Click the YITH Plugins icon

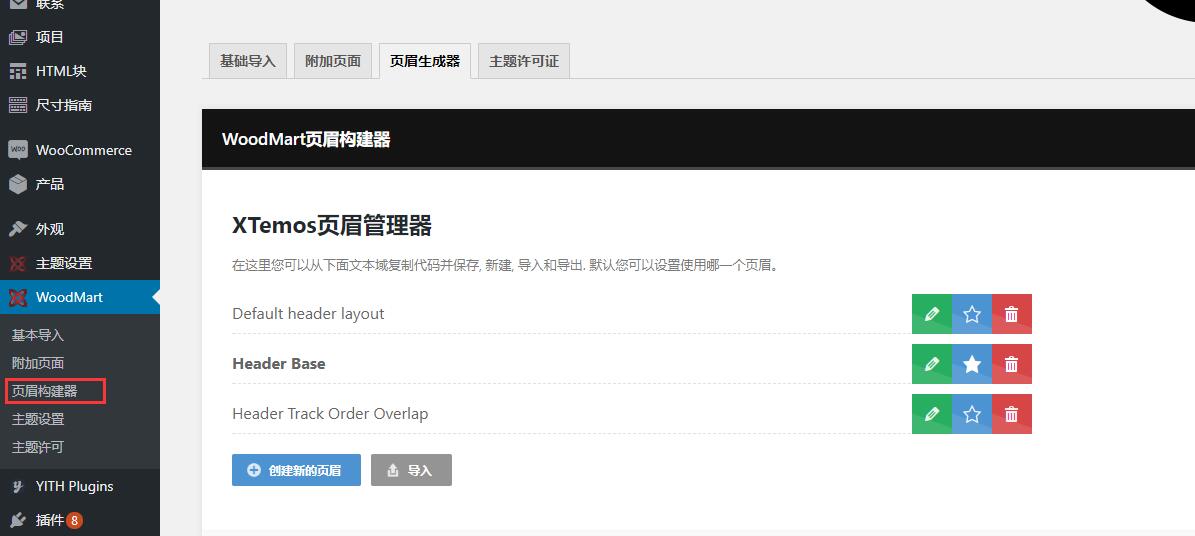pyautogui.click(x=18, y=486)
